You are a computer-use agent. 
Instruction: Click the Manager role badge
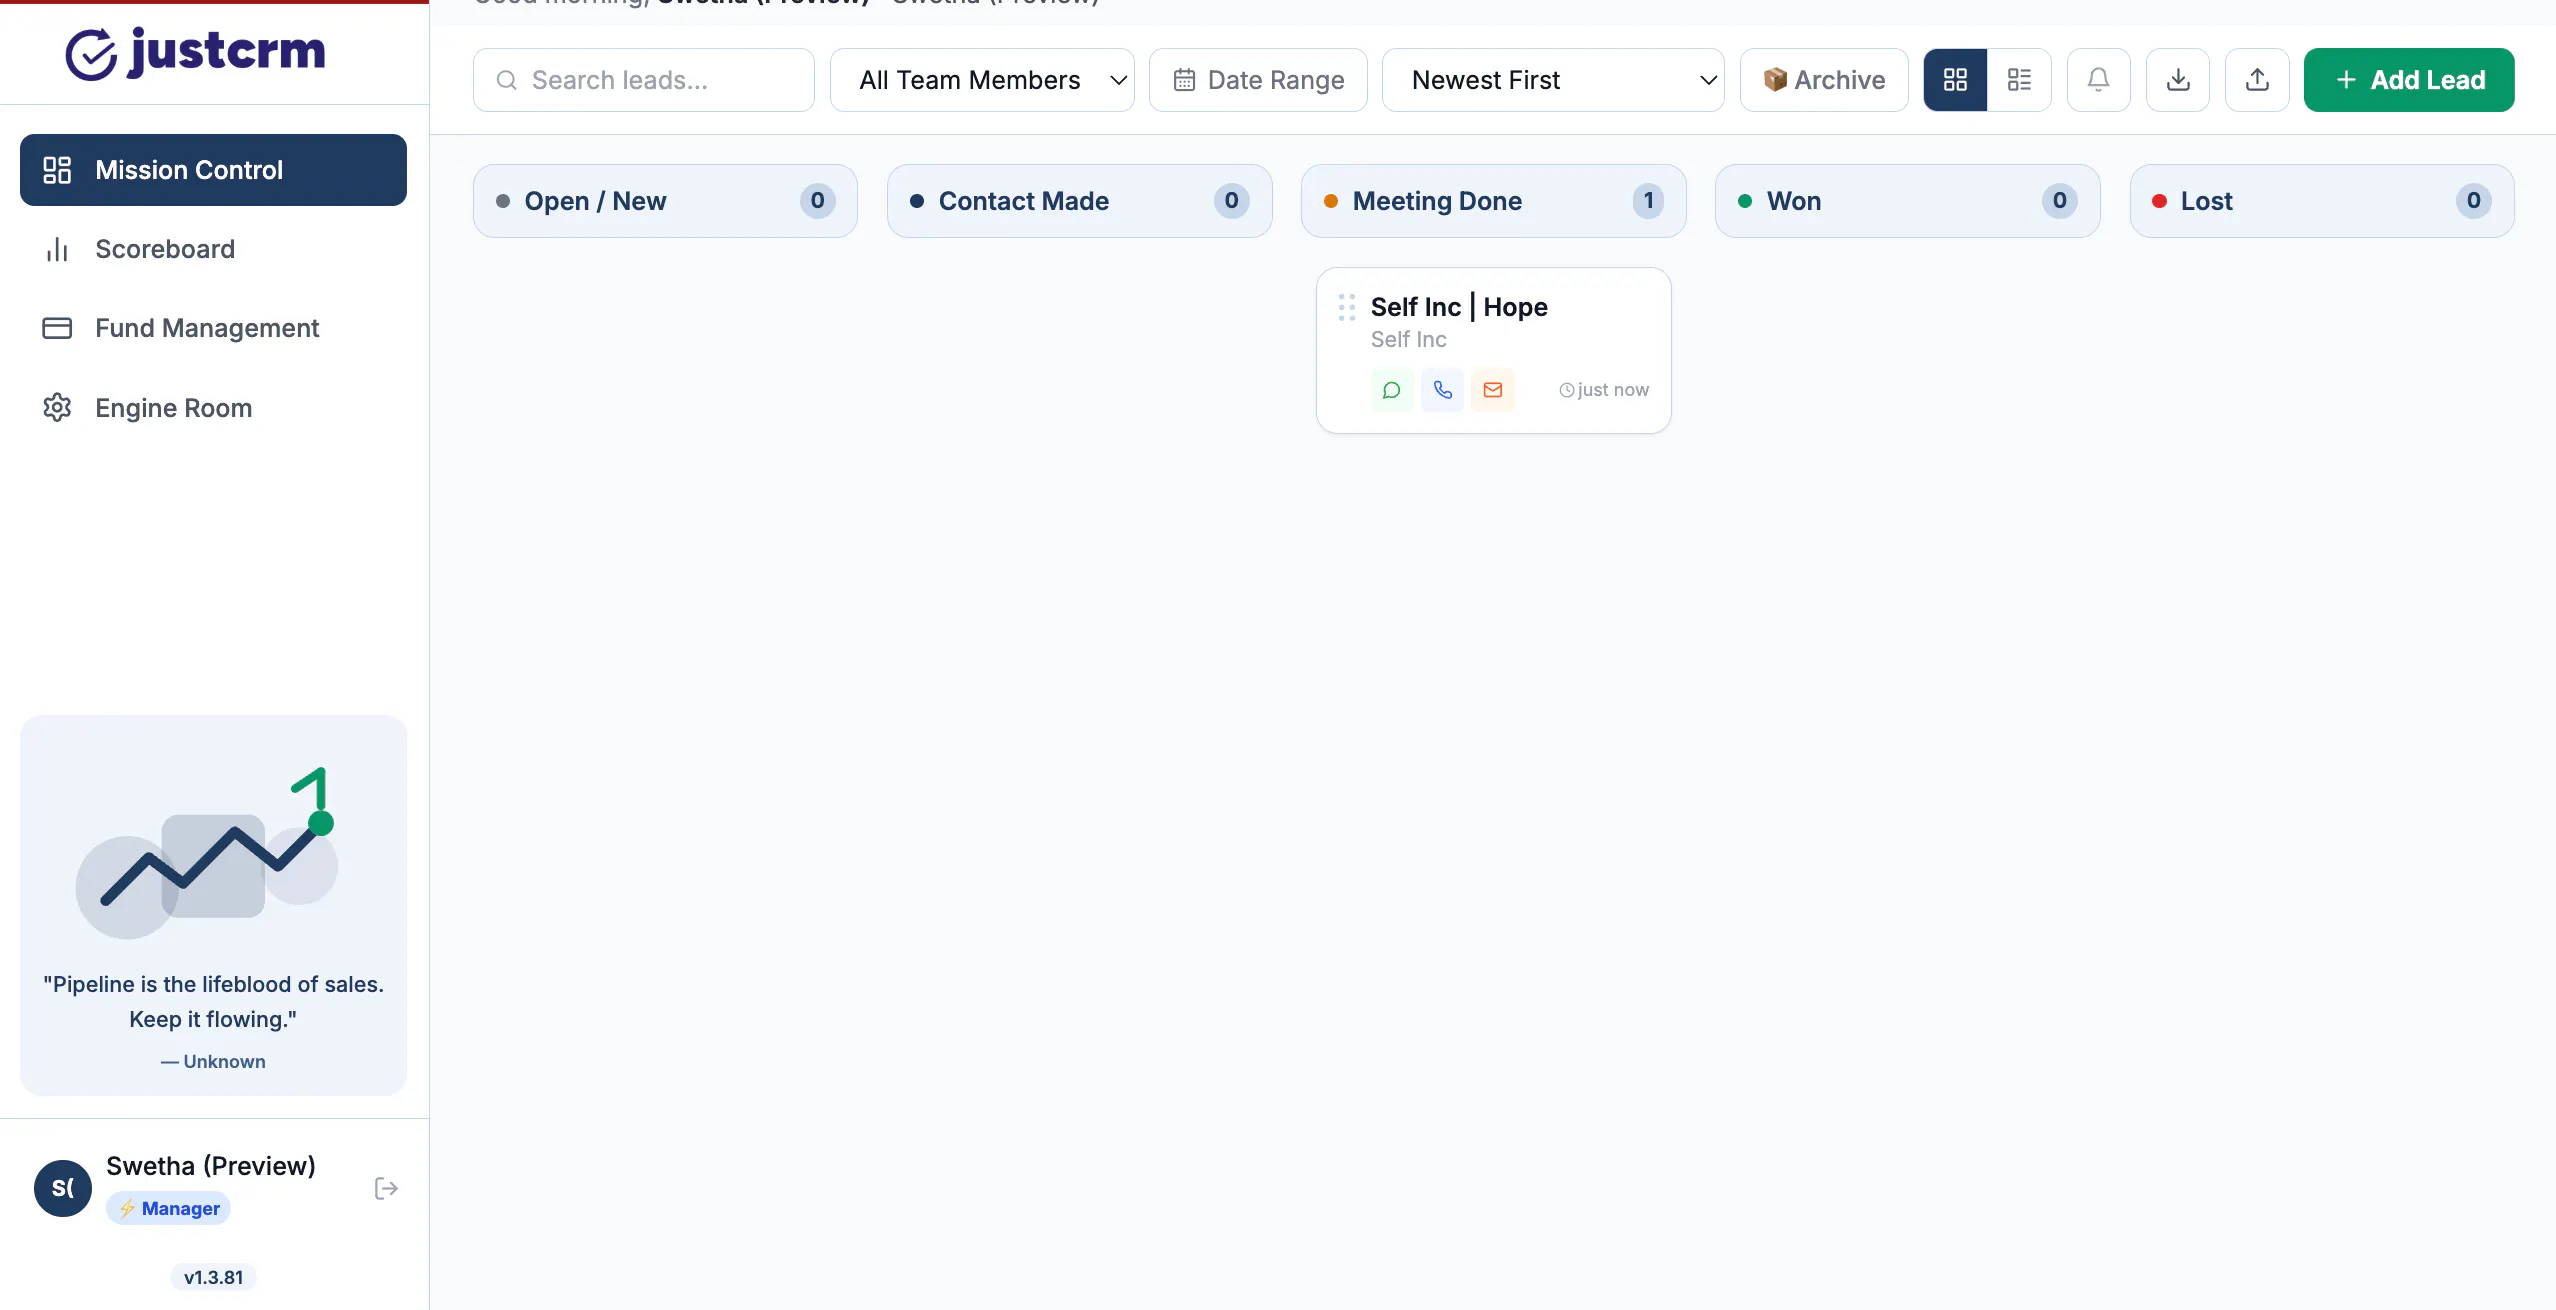[169, 1208]
